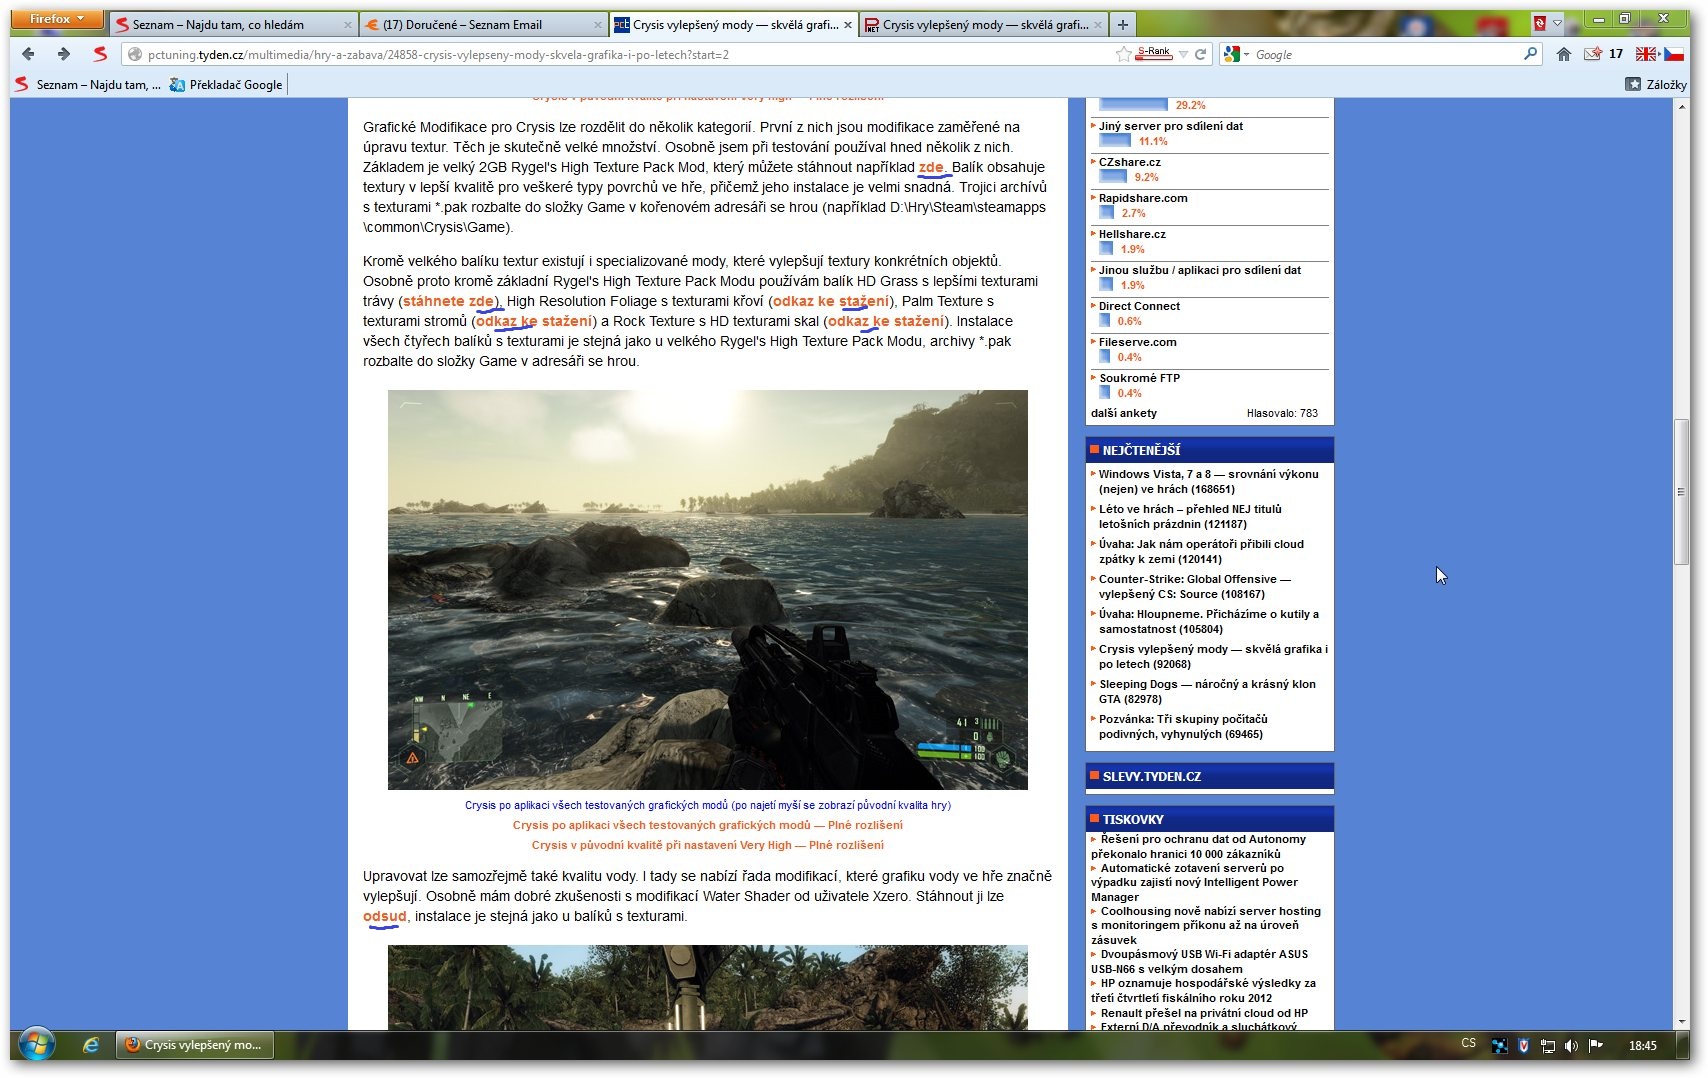Open the Záložky bookmarks button

1656,85
